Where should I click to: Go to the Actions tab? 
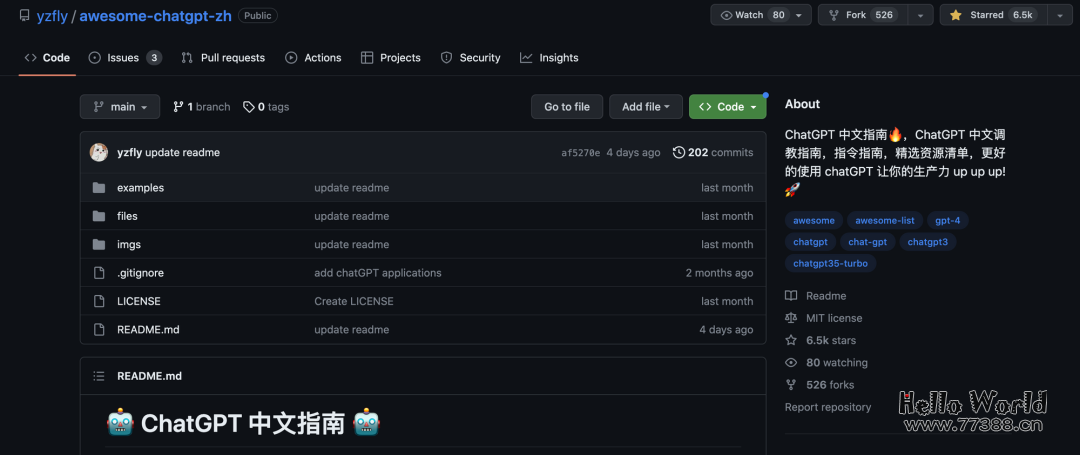313,58
